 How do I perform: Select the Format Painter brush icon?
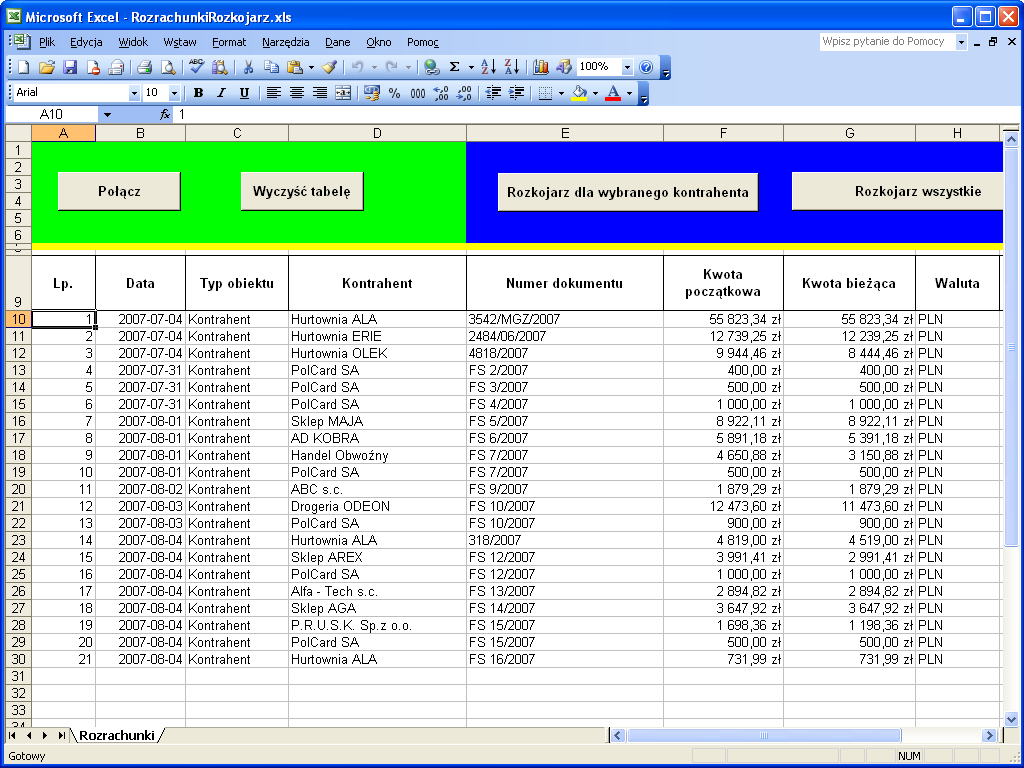point(329,67)
